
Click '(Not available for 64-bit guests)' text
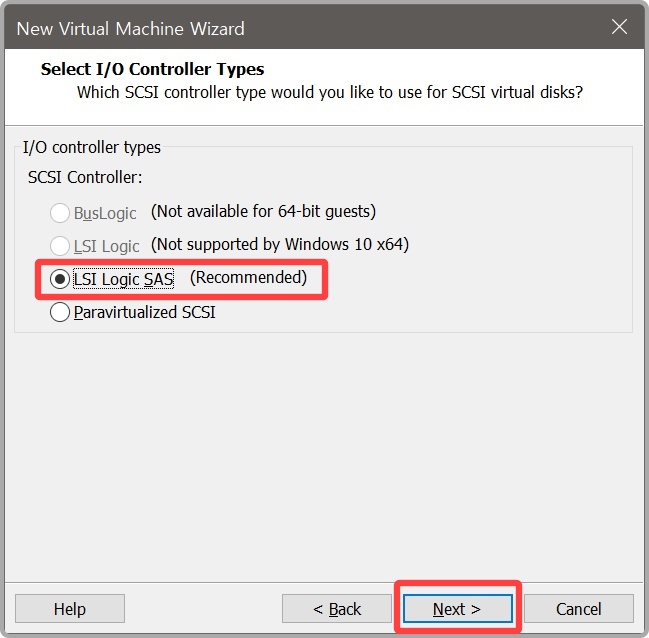[263, 212]
